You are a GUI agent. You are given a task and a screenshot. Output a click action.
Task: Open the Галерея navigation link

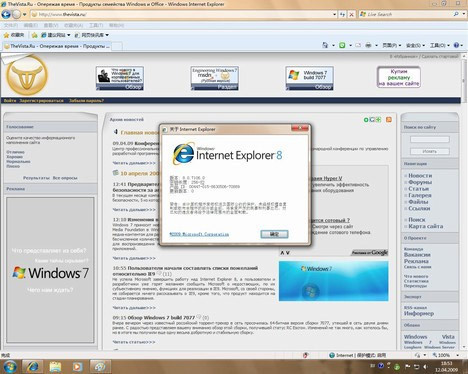click(x=420, y=195)
